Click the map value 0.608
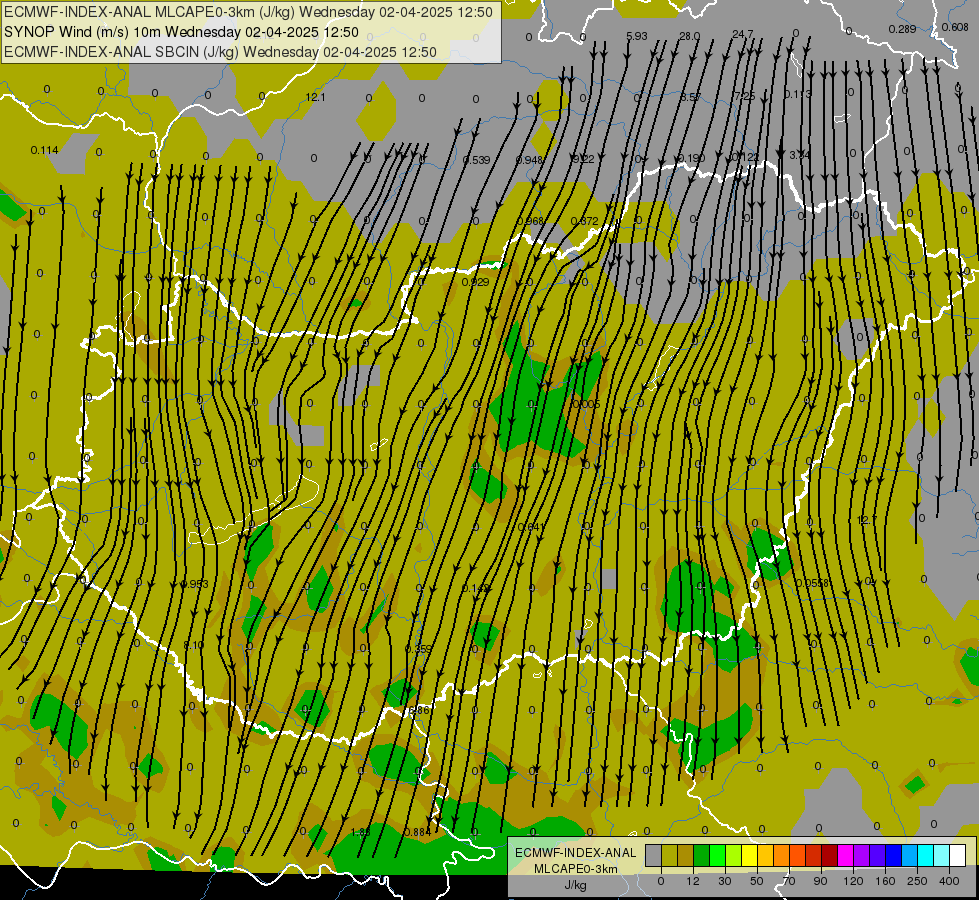Image resolution: width=979 pixels, height=900 pixels. (x=955, y=27)
